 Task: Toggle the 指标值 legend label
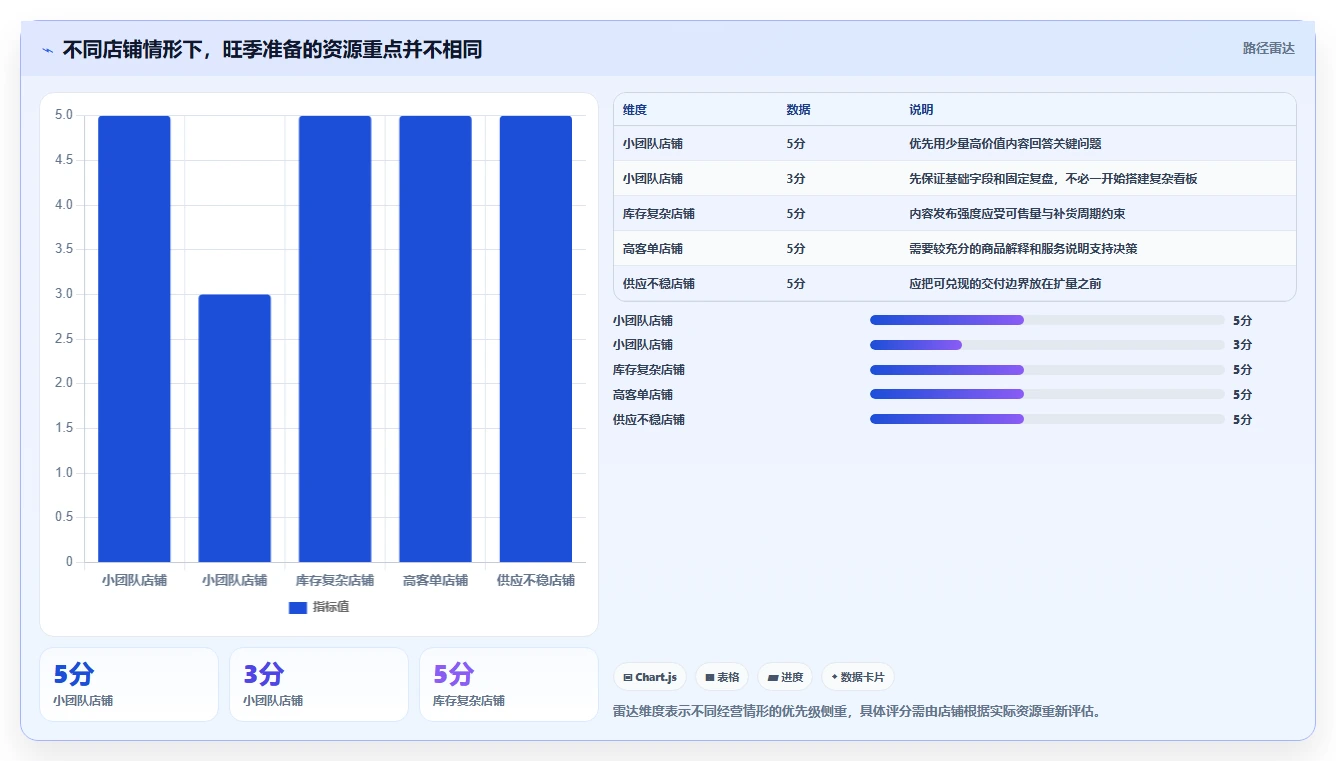[331, 607]
